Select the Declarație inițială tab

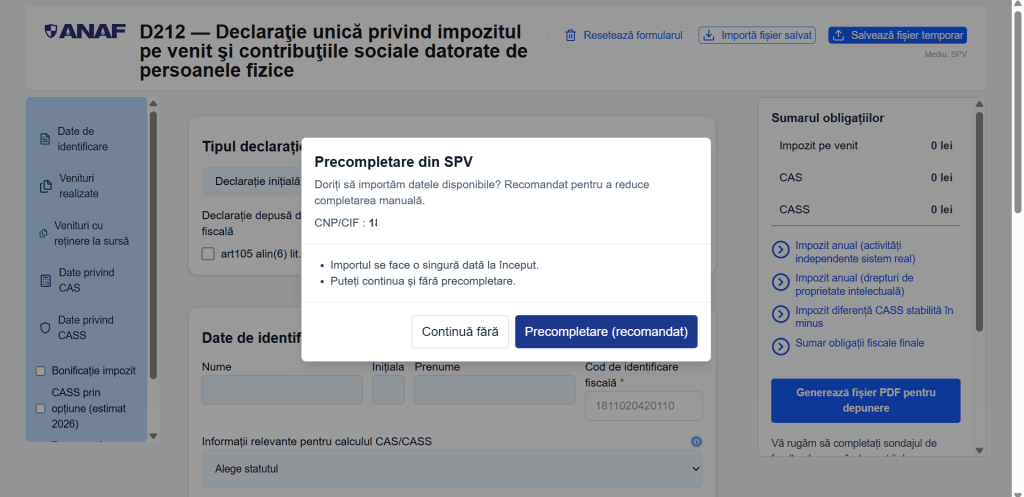click(x=257, y=181)
